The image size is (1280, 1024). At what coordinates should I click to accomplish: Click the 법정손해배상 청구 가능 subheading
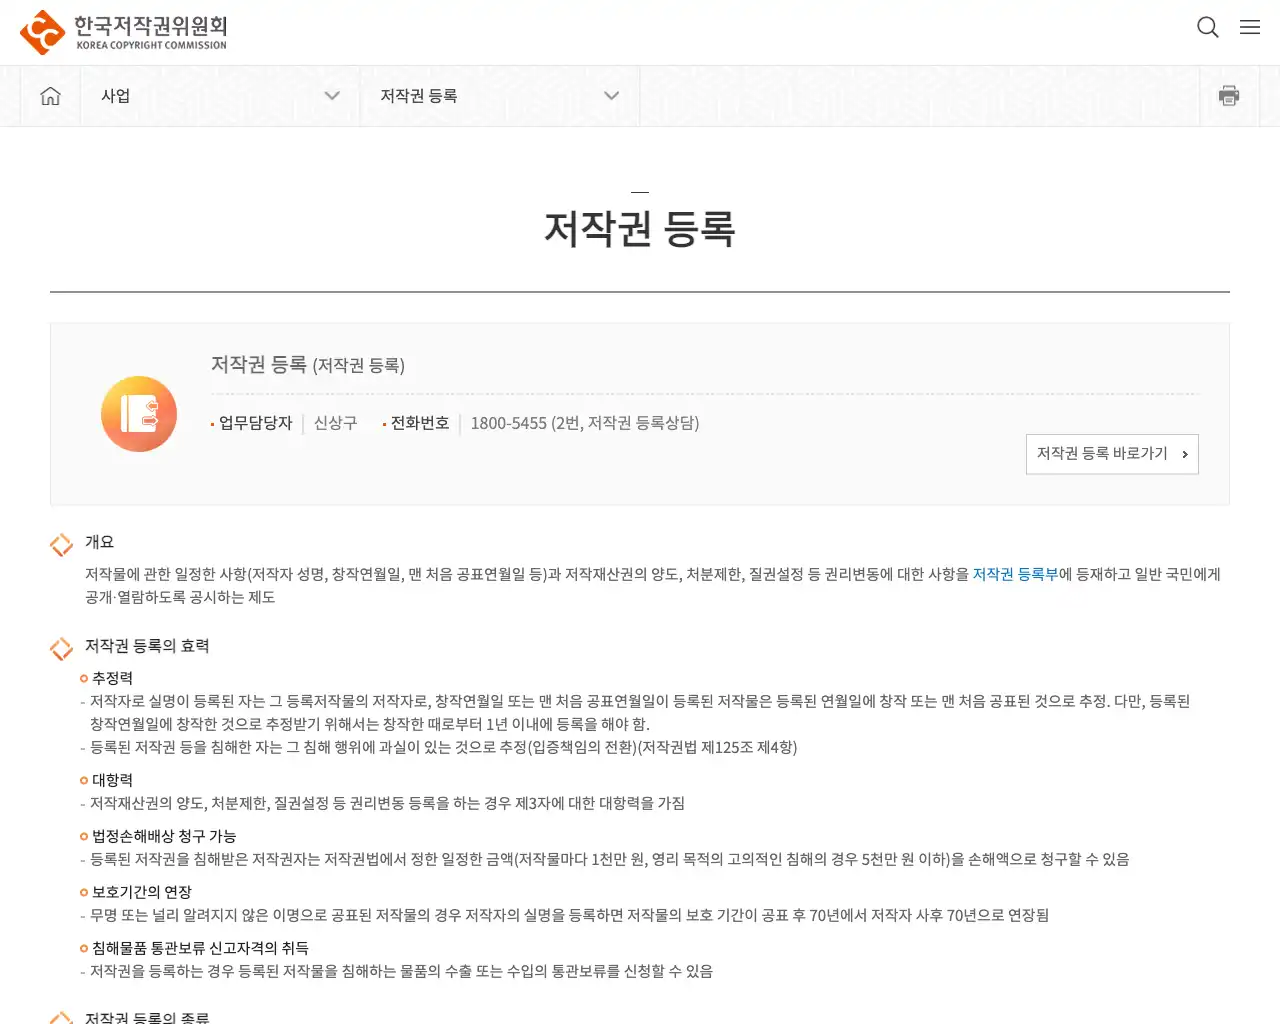[164, 836]
